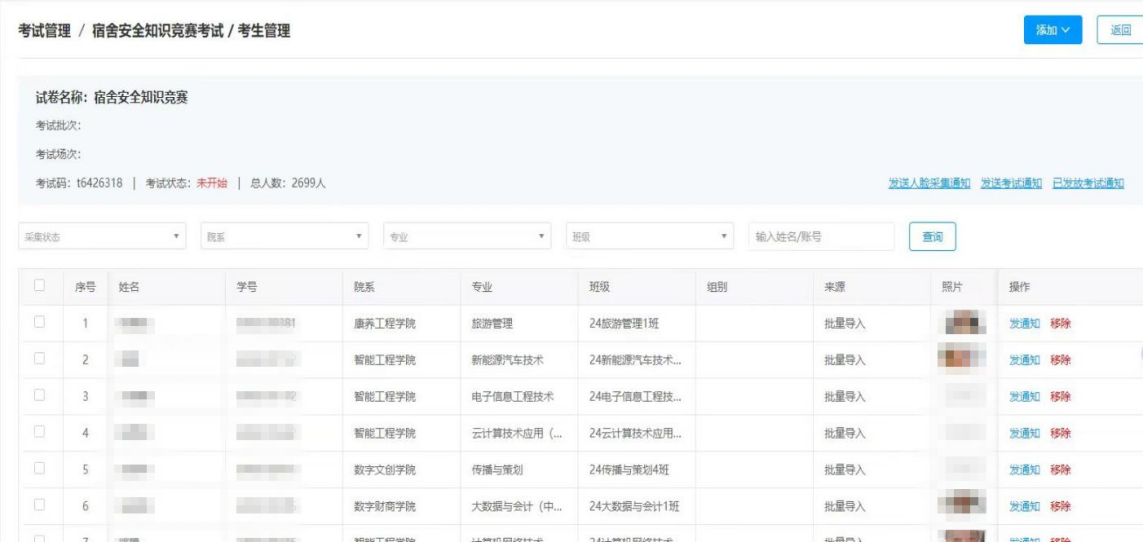The image size is (1143, 542).
Task: Select the checkbox for row 3
Action: pyautogui.click(x=40, y=396)
